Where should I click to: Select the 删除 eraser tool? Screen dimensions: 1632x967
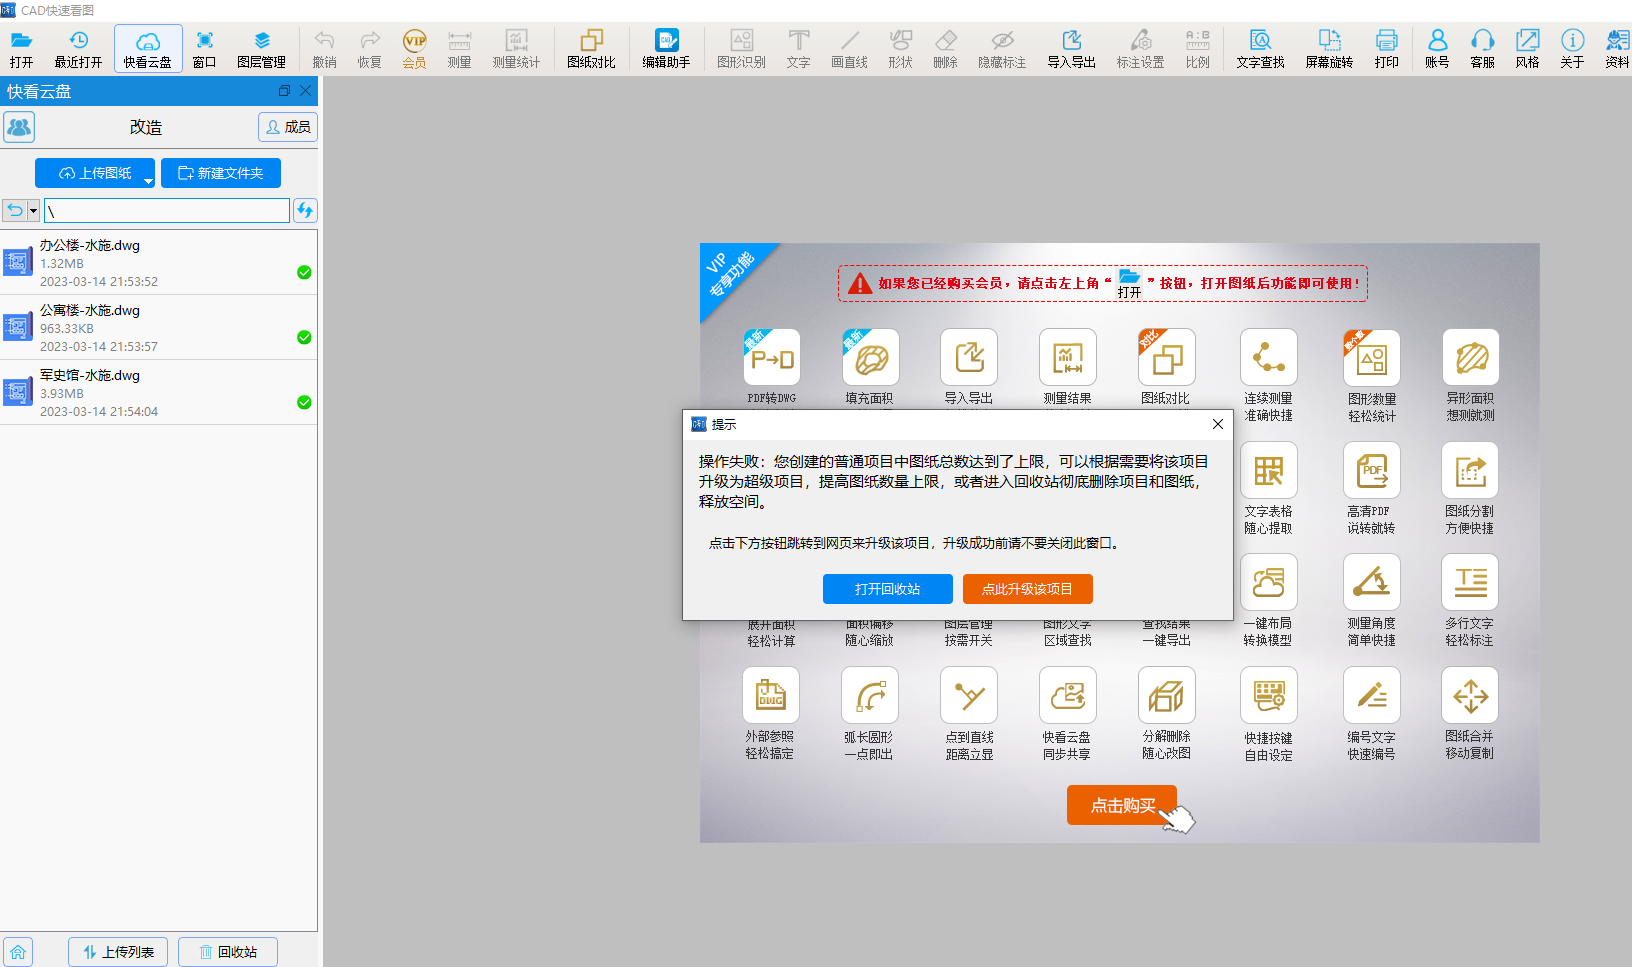[x=945, y=48]
